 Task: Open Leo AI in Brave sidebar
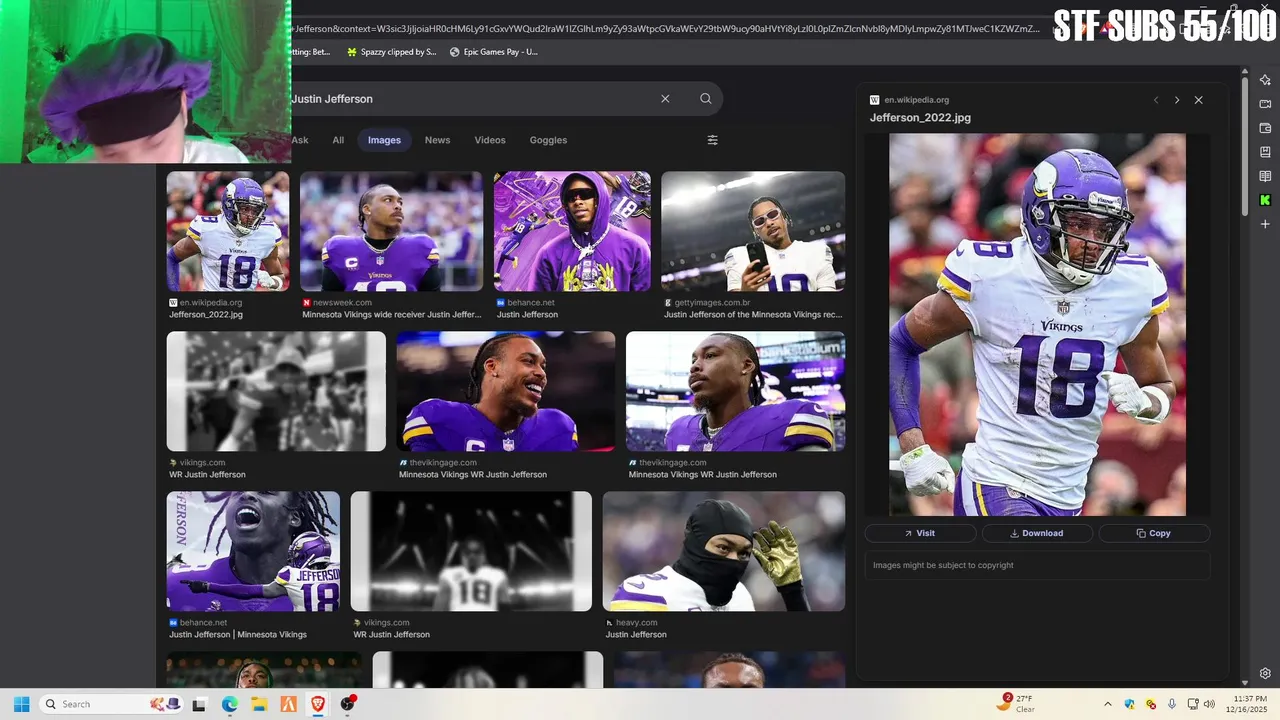[x=1265, y=80]
